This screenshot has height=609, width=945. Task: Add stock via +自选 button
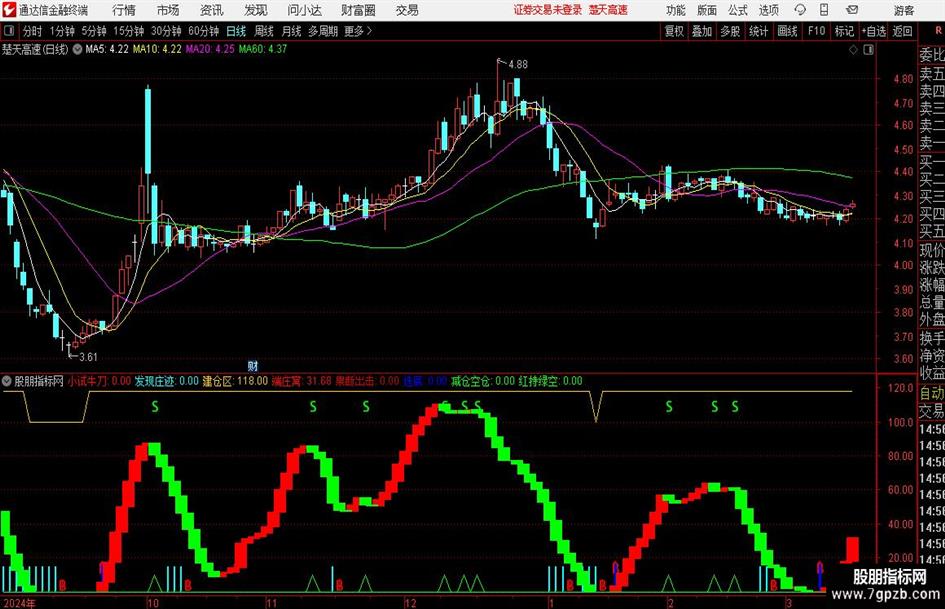[x=874, y=31]
